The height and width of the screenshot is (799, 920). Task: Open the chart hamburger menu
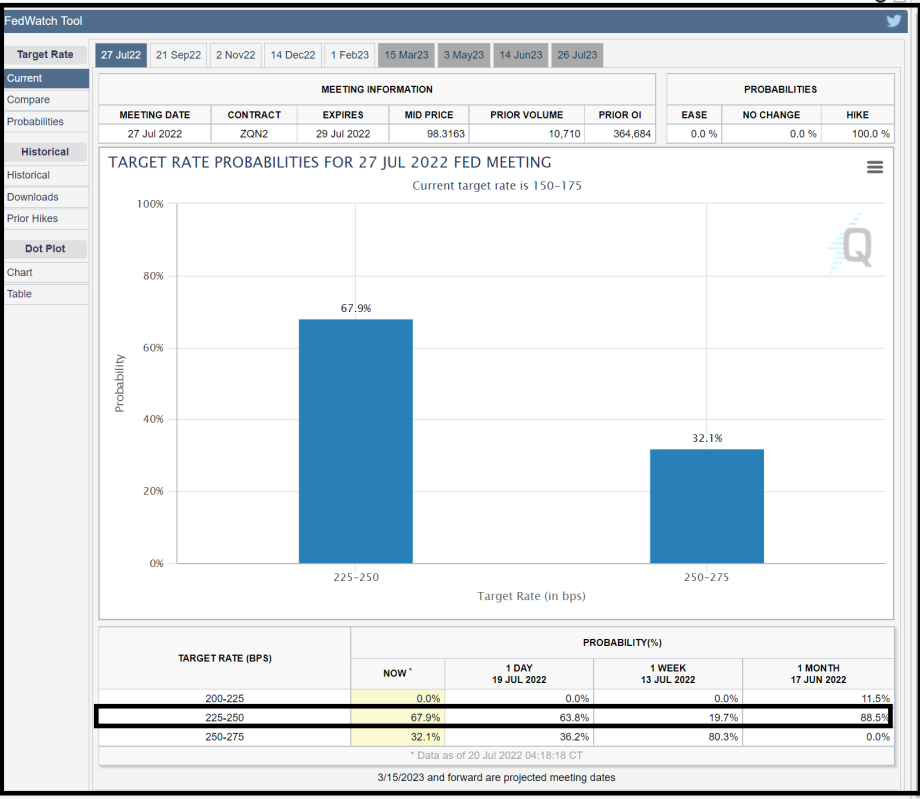(x=875, y=168)
